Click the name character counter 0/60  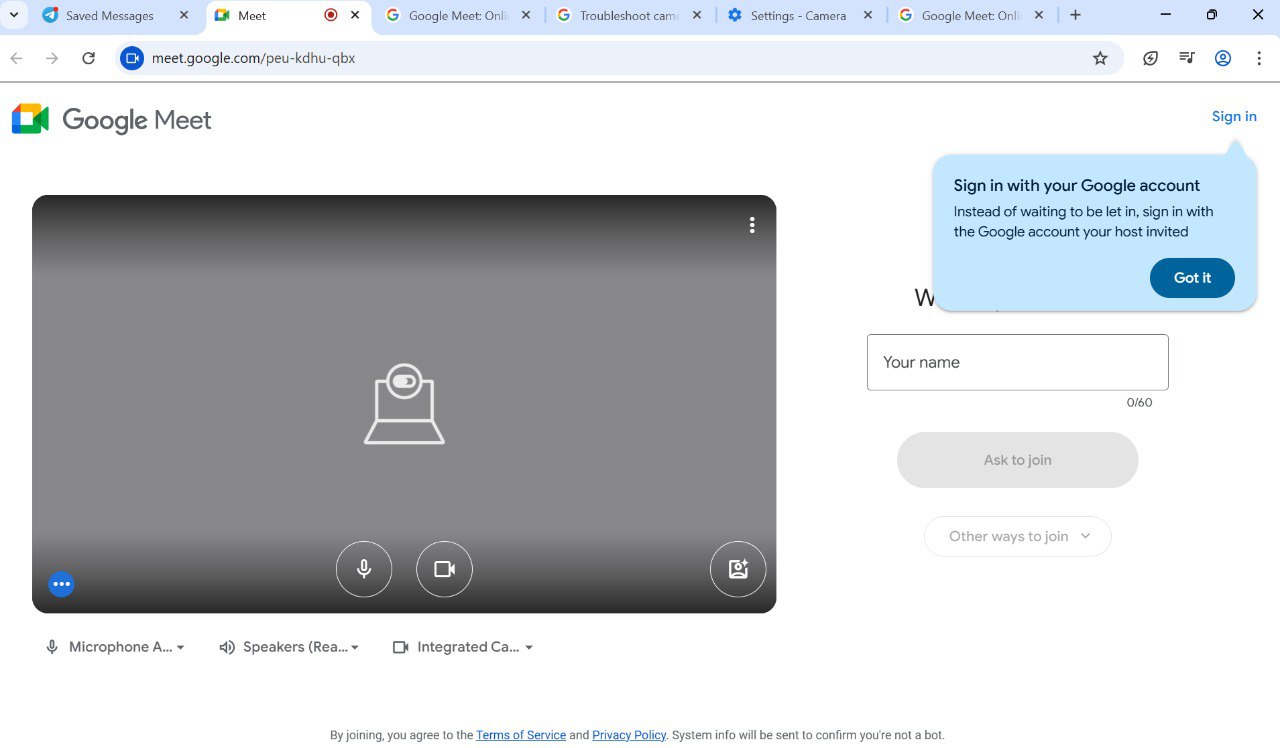pos(1139,403)
